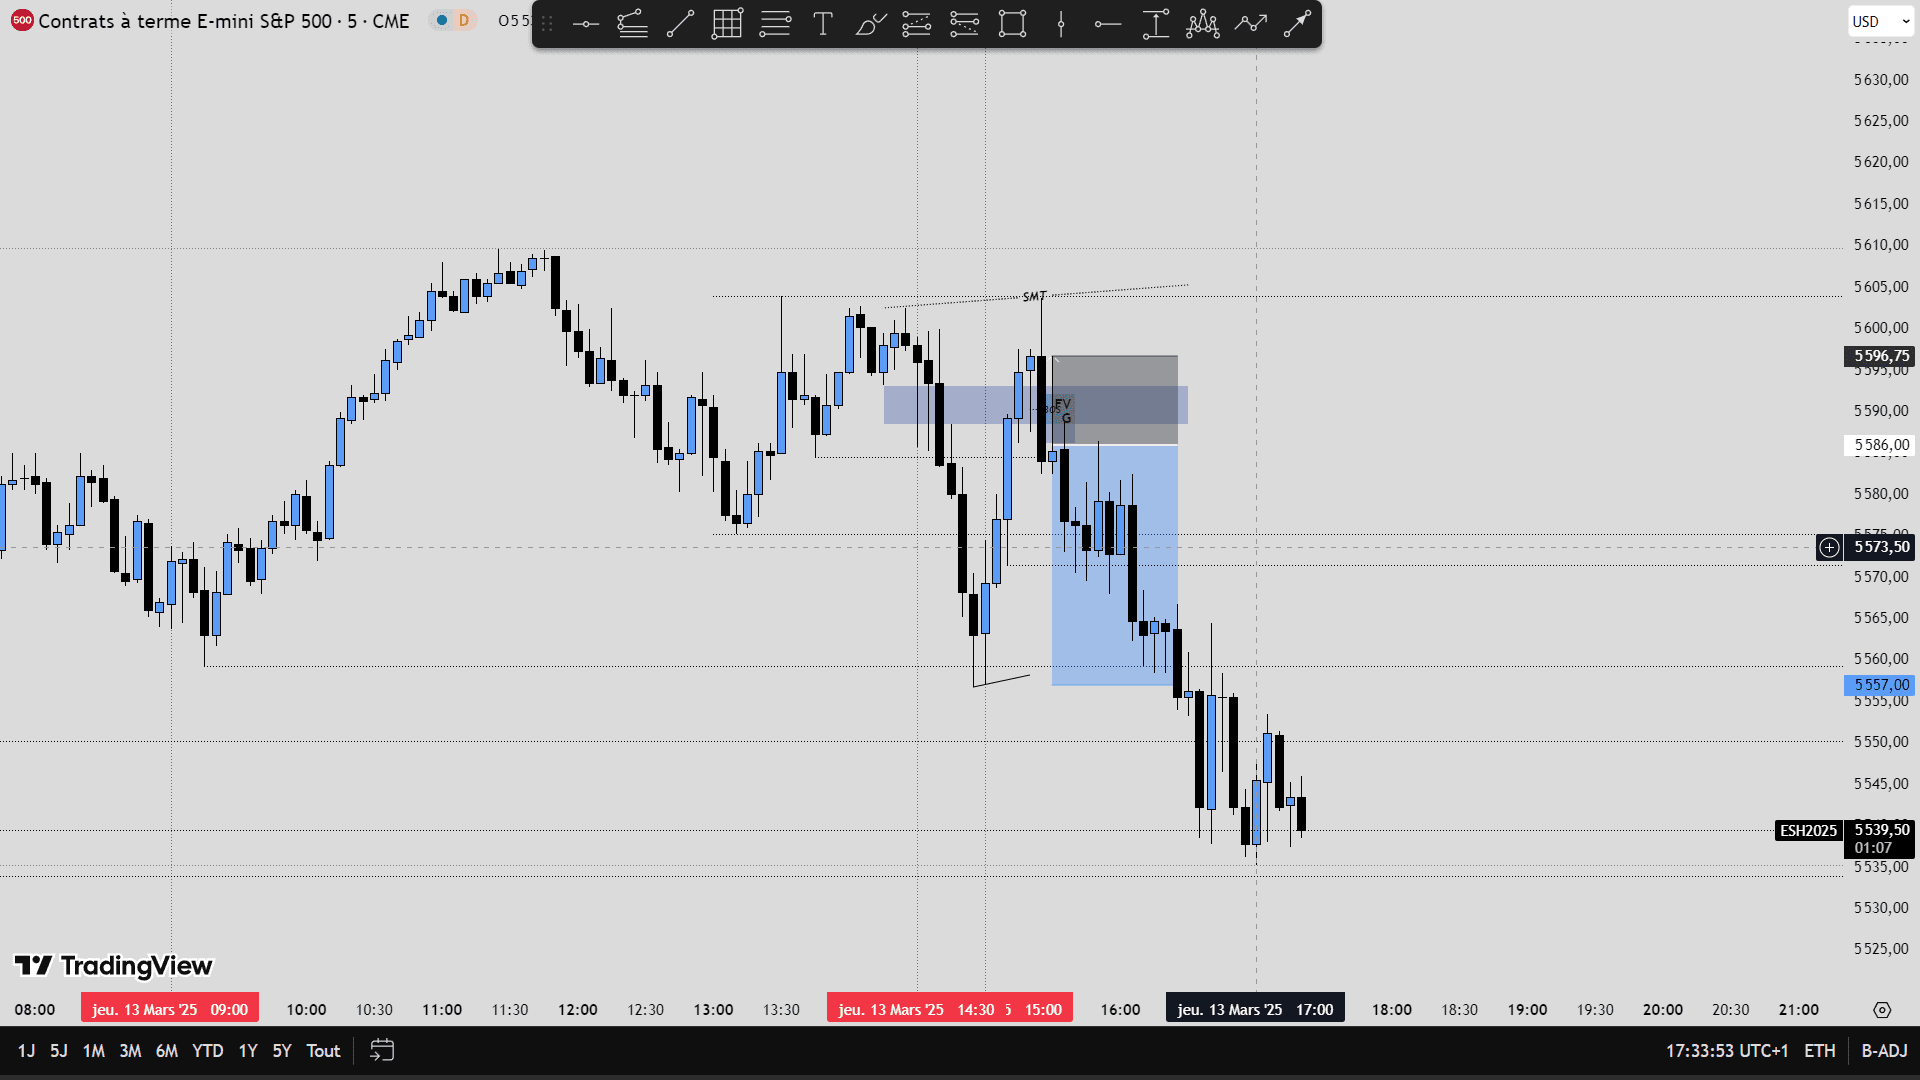Set range to Tout
The image size is (1920, 1080).
pos(323,1051)
